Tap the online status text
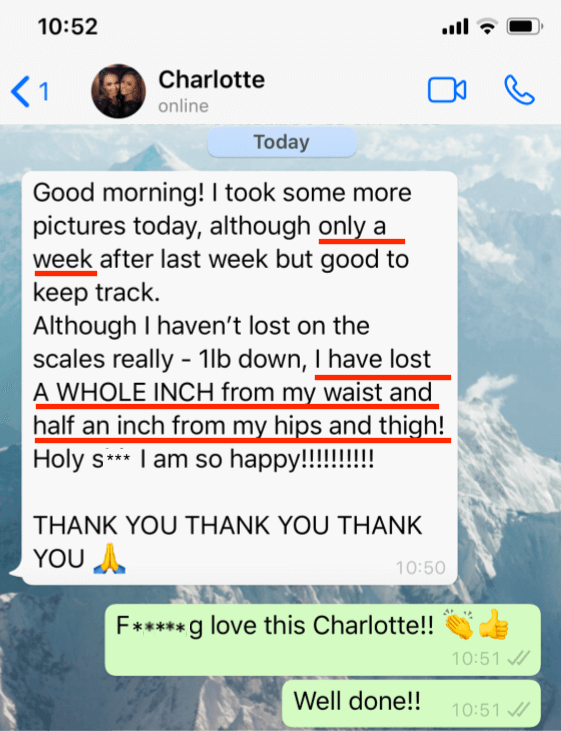 (183, 106)
